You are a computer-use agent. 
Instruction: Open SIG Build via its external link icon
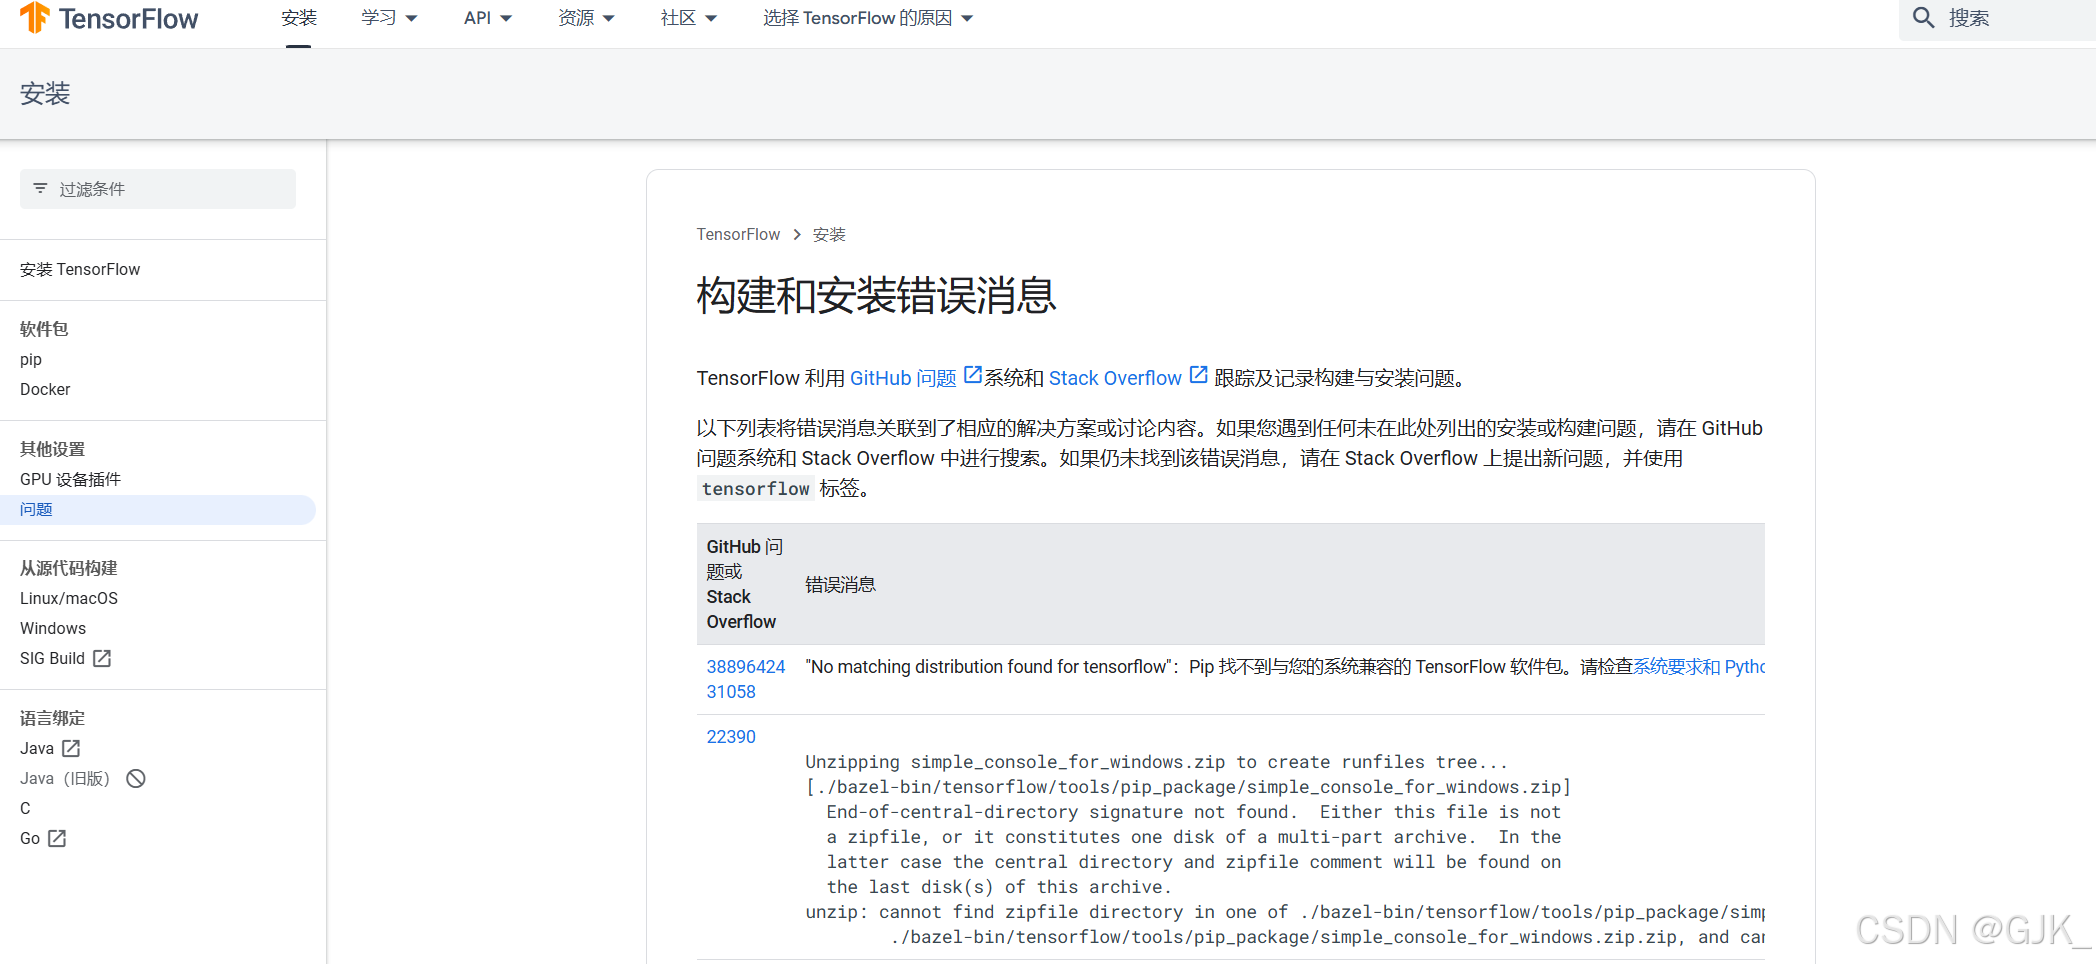(x=101, y=658)
